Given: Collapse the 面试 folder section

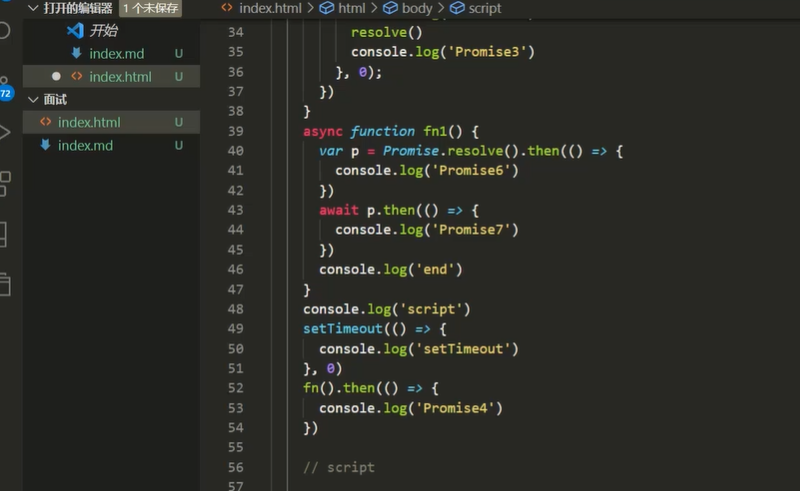Looking at the screenshot, I should tap(33, 100).
